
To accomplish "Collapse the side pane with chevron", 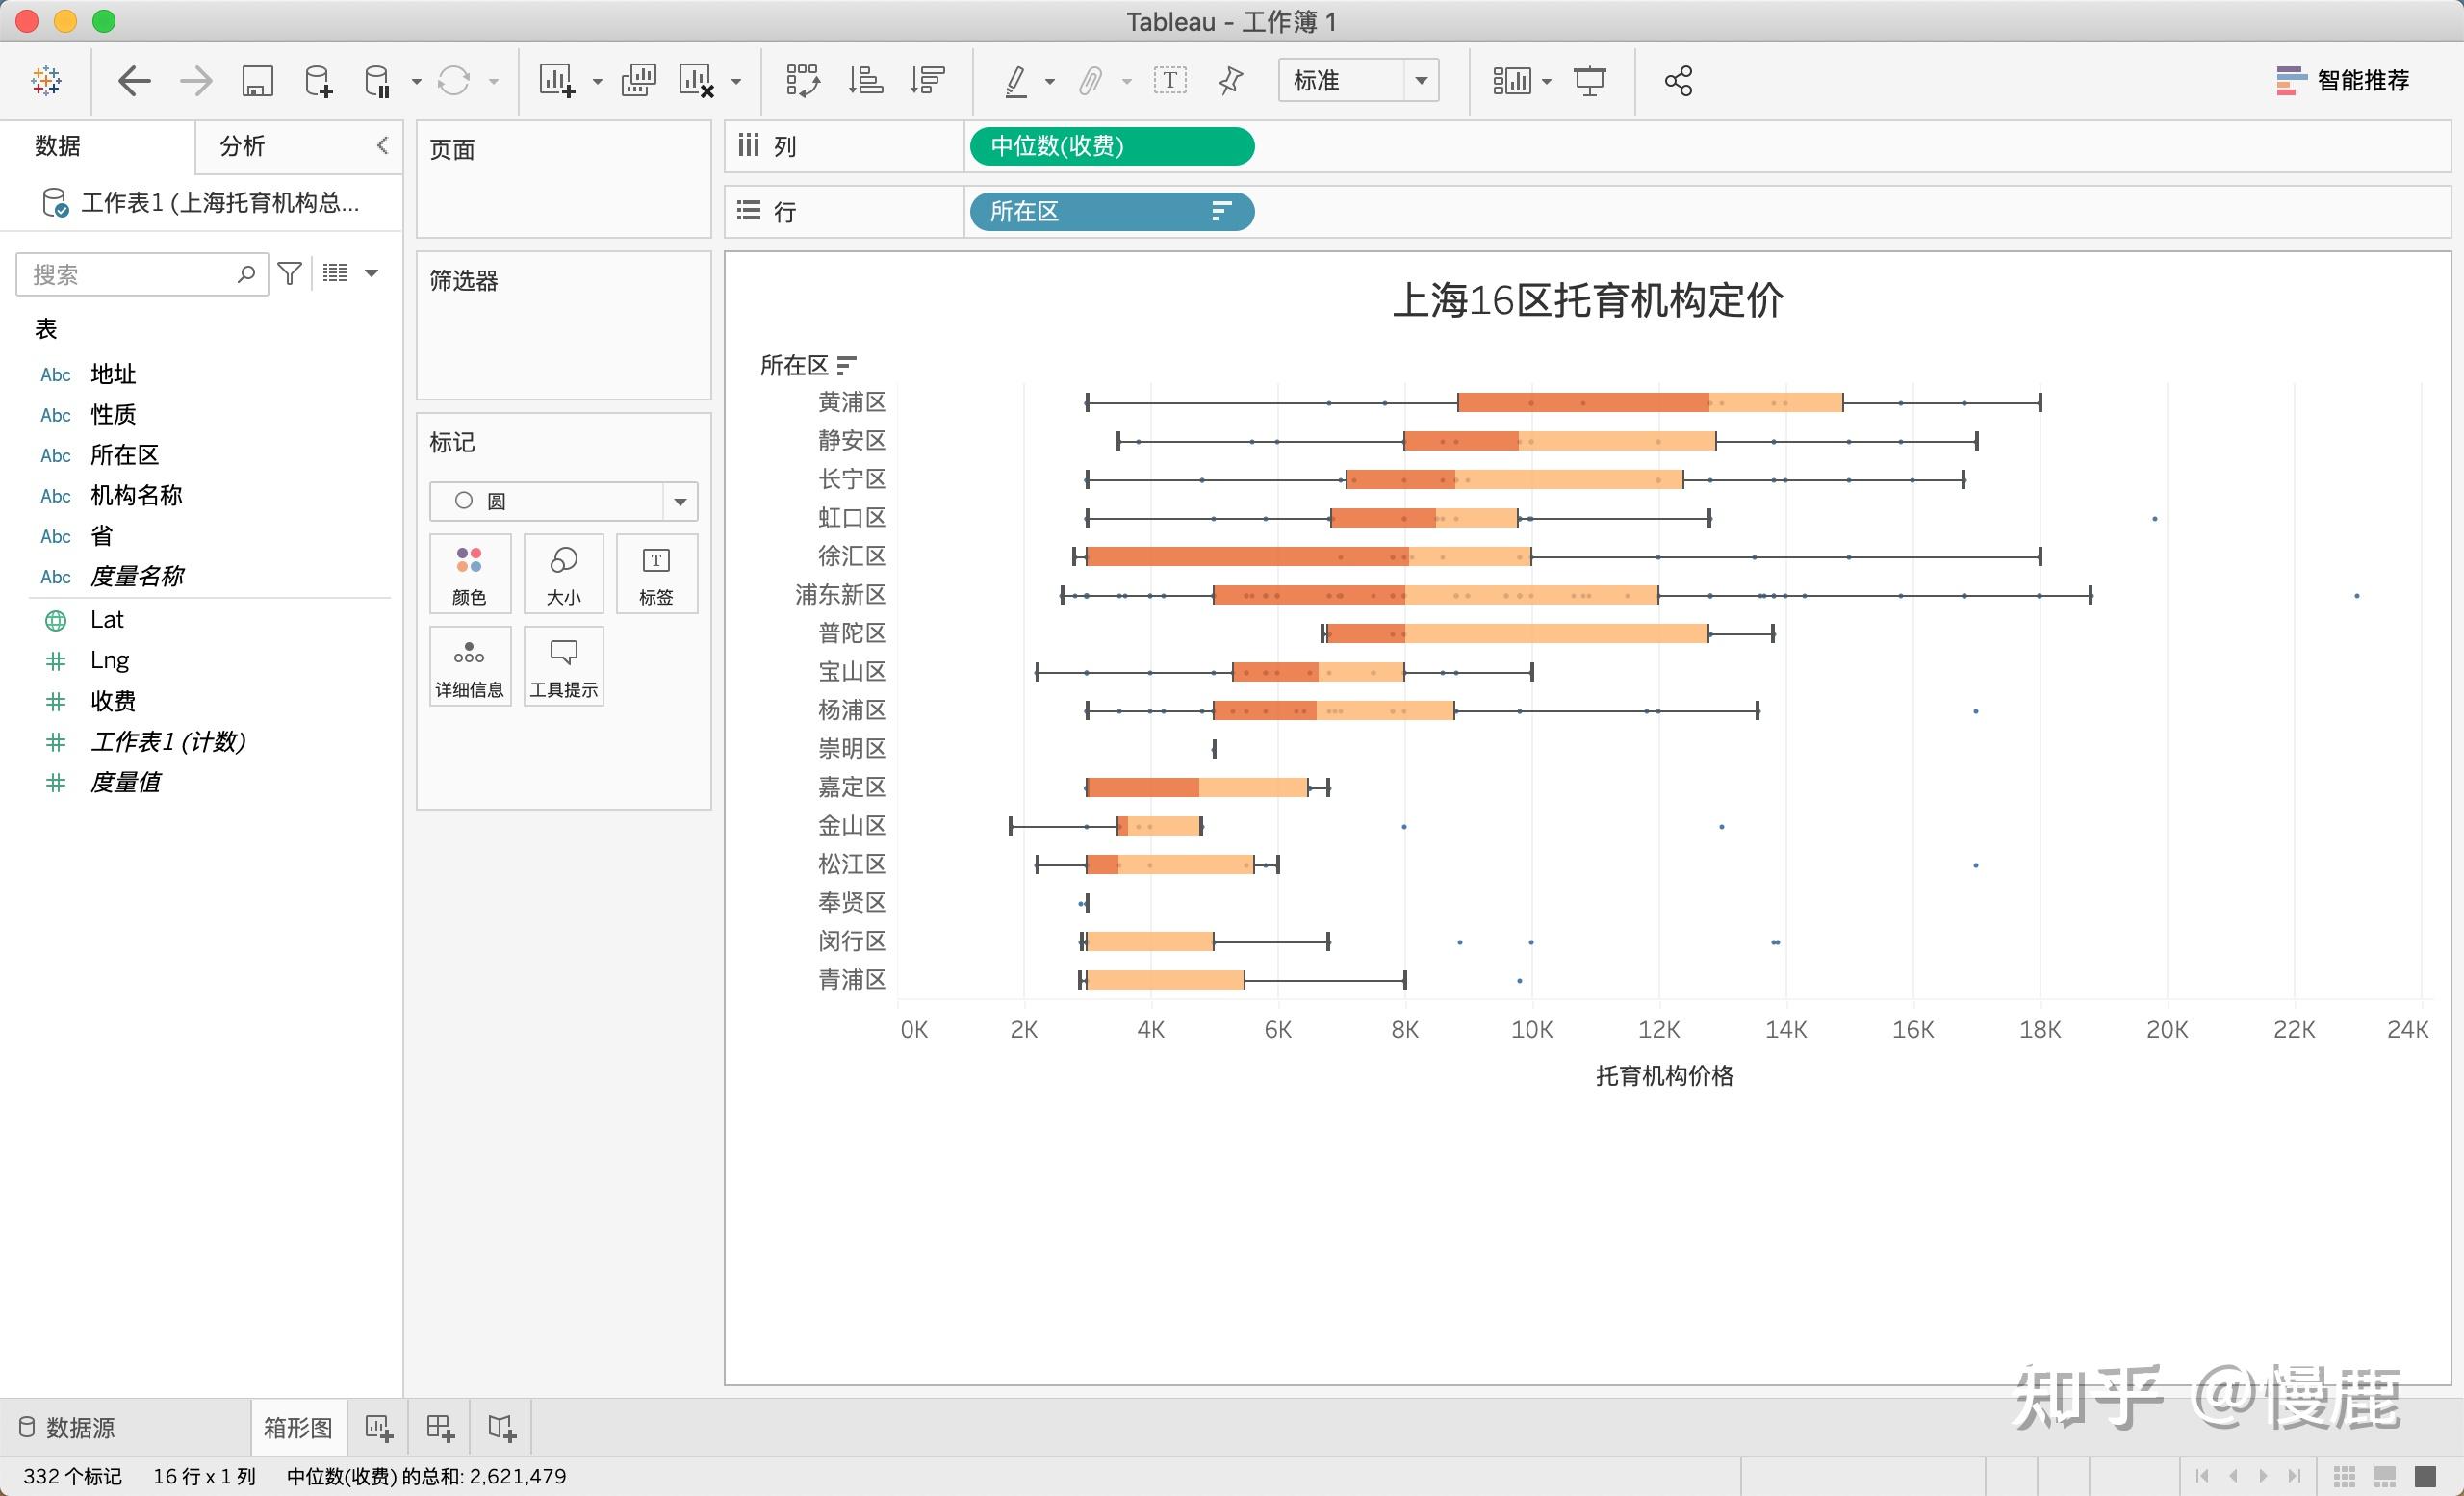I will click(382, 146).
